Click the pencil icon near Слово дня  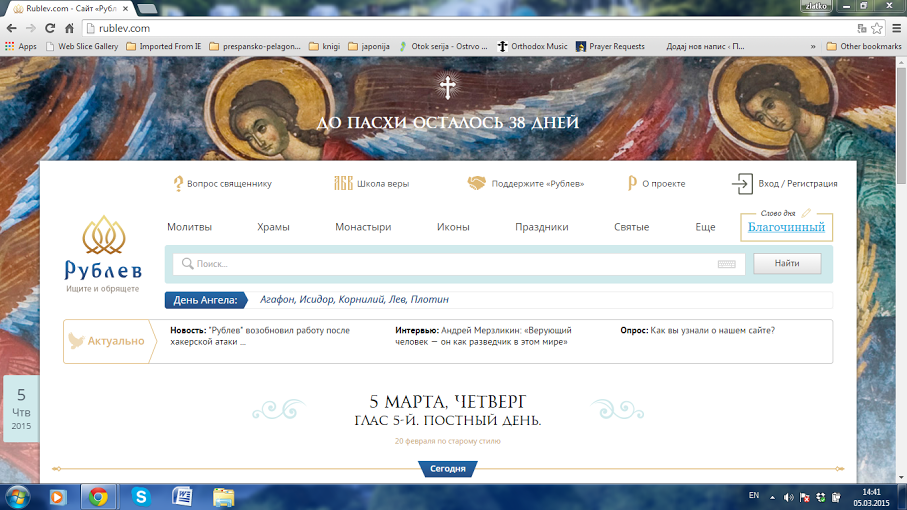point(806,213)
